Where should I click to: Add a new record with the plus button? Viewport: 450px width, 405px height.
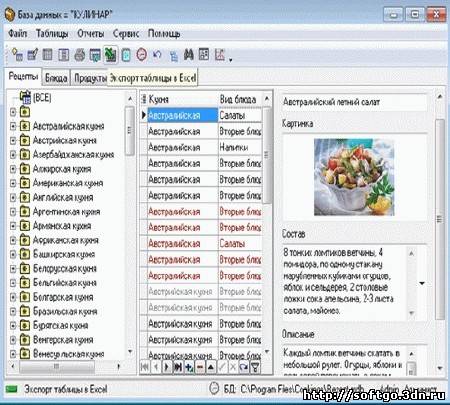click(x=189, y=367)
